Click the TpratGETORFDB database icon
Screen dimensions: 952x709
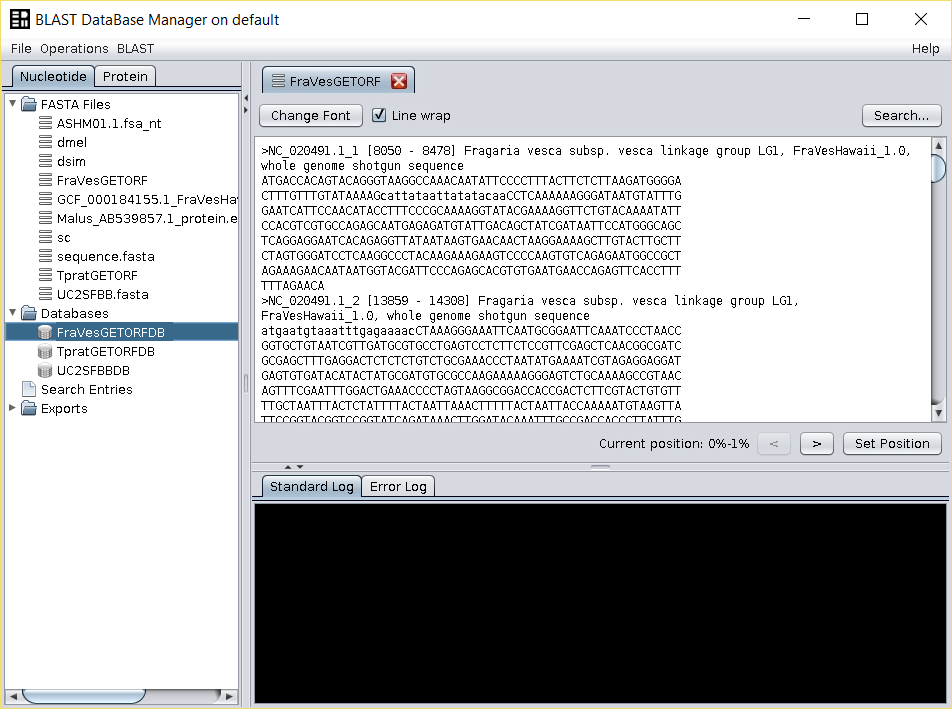(45, 352)
